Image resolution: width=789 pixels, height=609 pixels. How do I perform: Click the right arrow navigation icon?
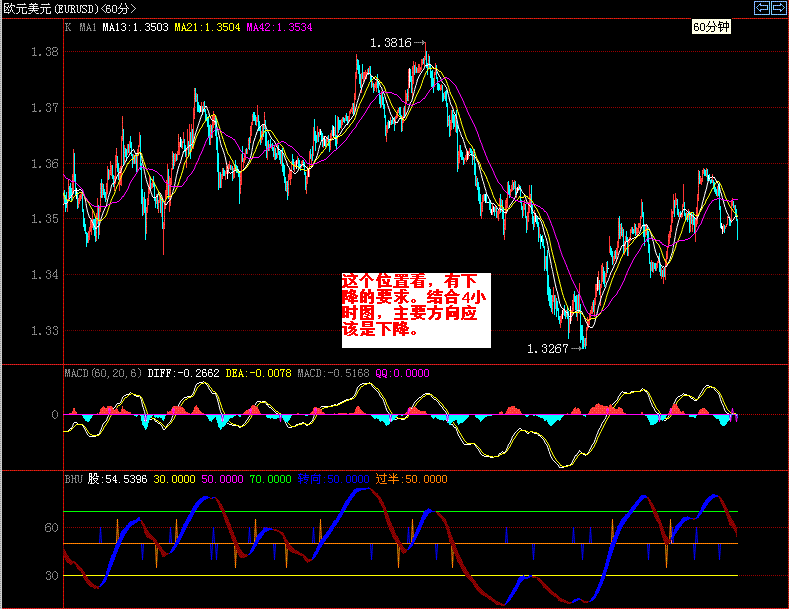[779, 8]
